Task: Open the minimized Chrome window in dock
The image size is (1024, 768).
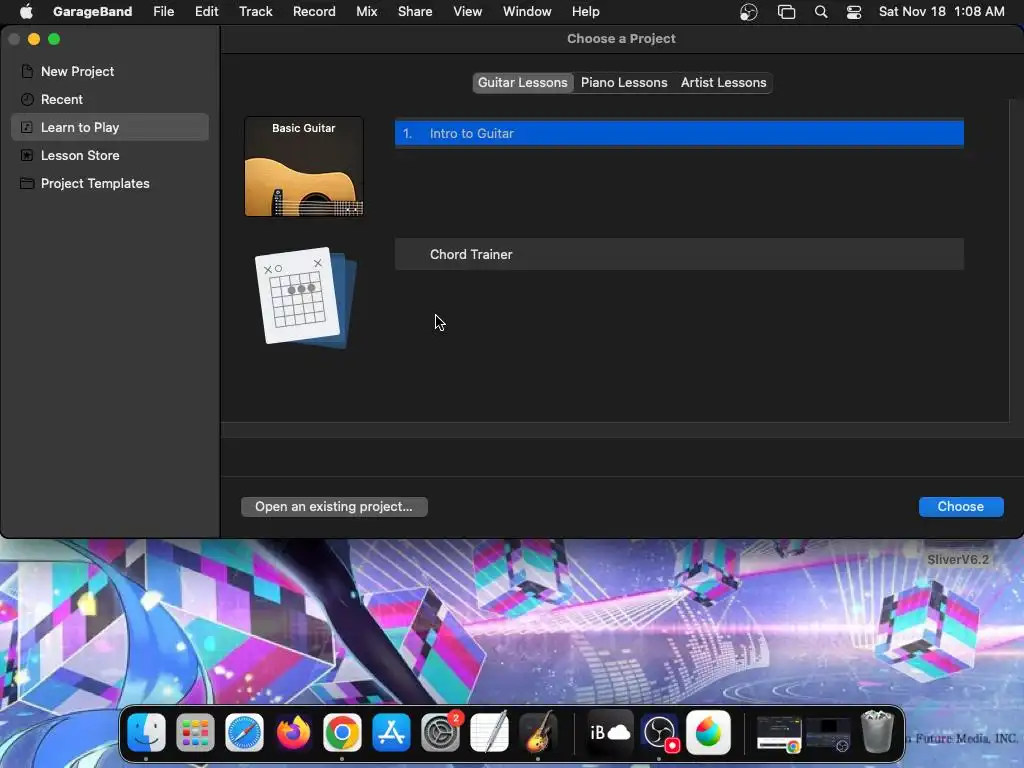Action: 779,733
